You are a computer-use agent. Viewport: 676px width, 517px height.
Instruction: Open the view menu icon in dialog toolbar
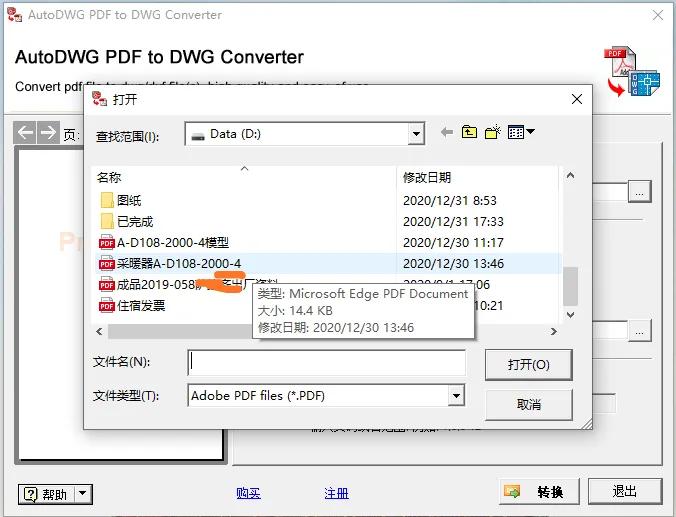[x=521, y=132]
